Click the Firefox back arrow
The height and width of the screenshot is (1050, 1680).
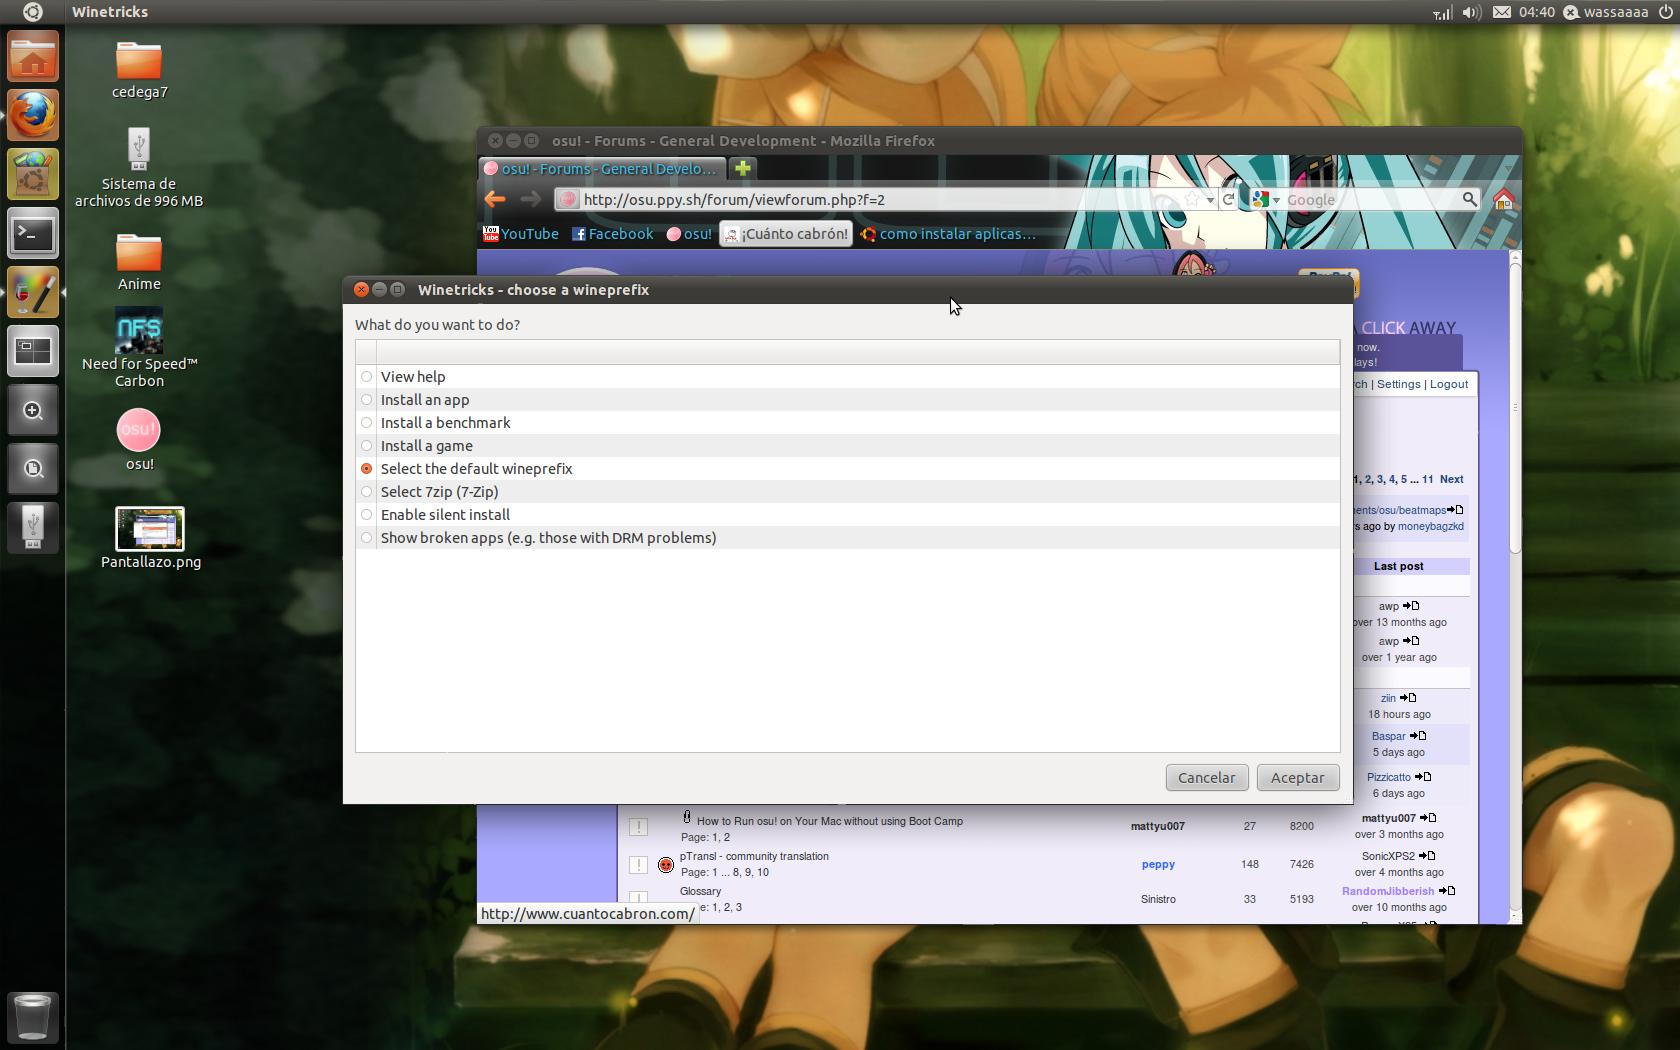[495, 199]
